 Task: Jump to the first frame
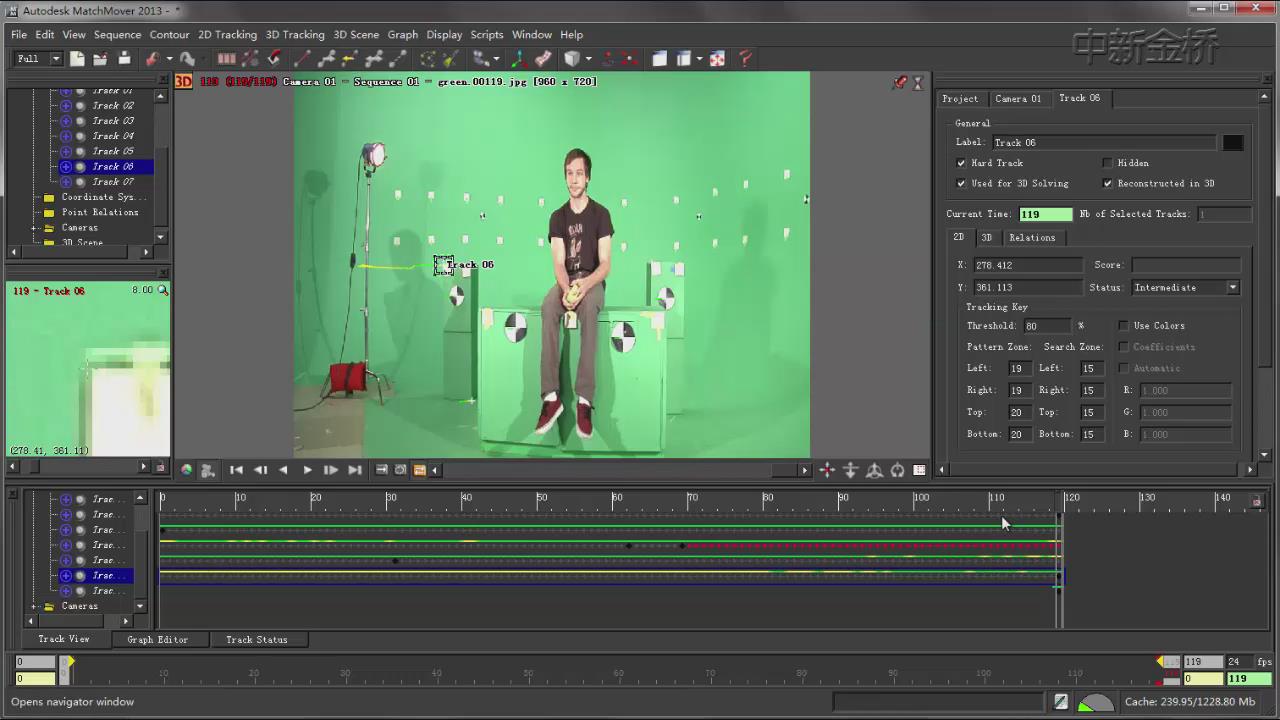[236, 470]
